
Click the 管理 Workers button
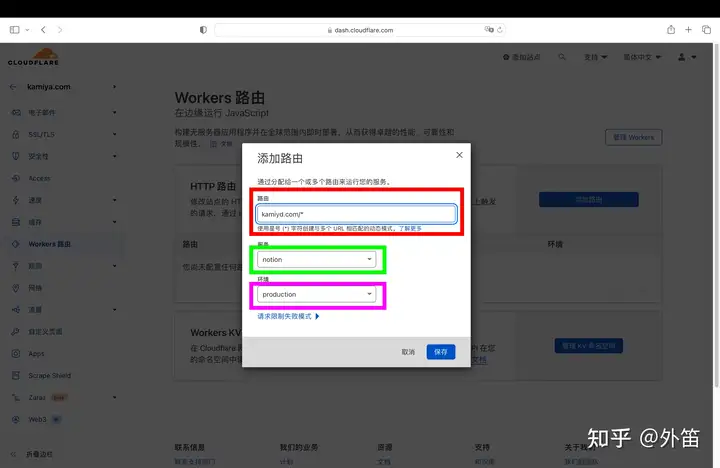coord(634,137)
